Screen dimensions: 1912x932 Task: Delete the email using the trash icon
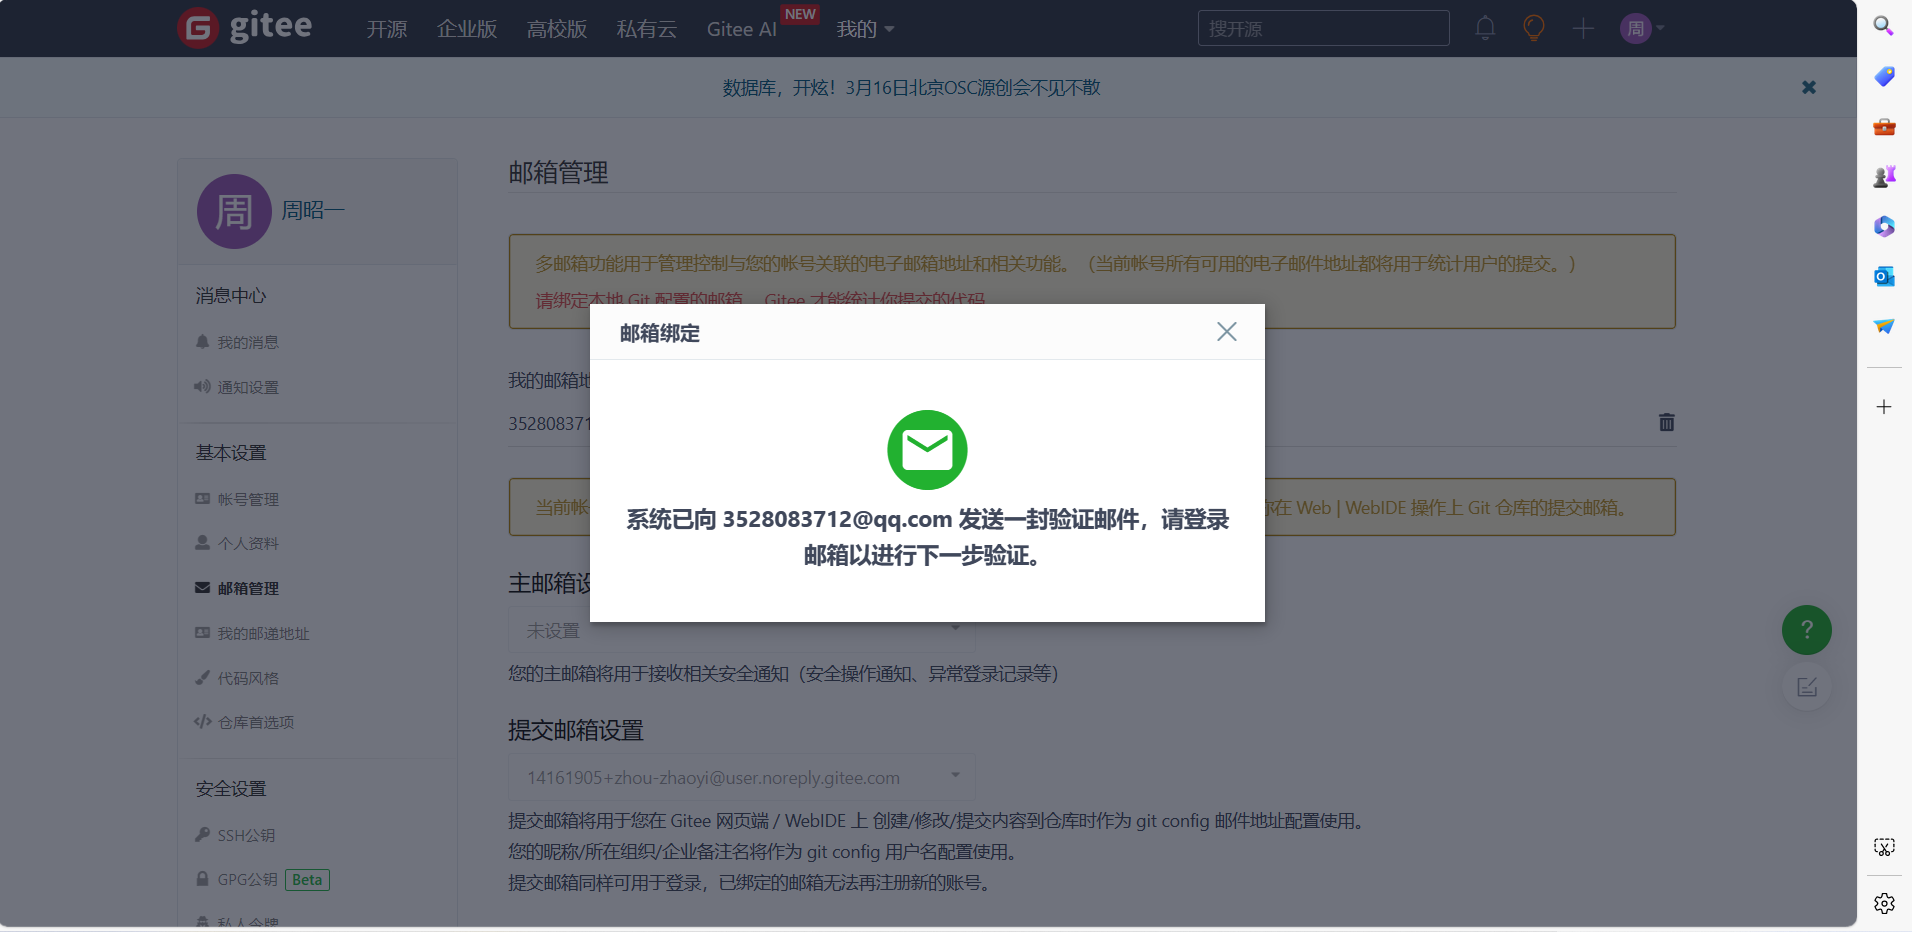pyautogui.click(x=1666, y=422)
